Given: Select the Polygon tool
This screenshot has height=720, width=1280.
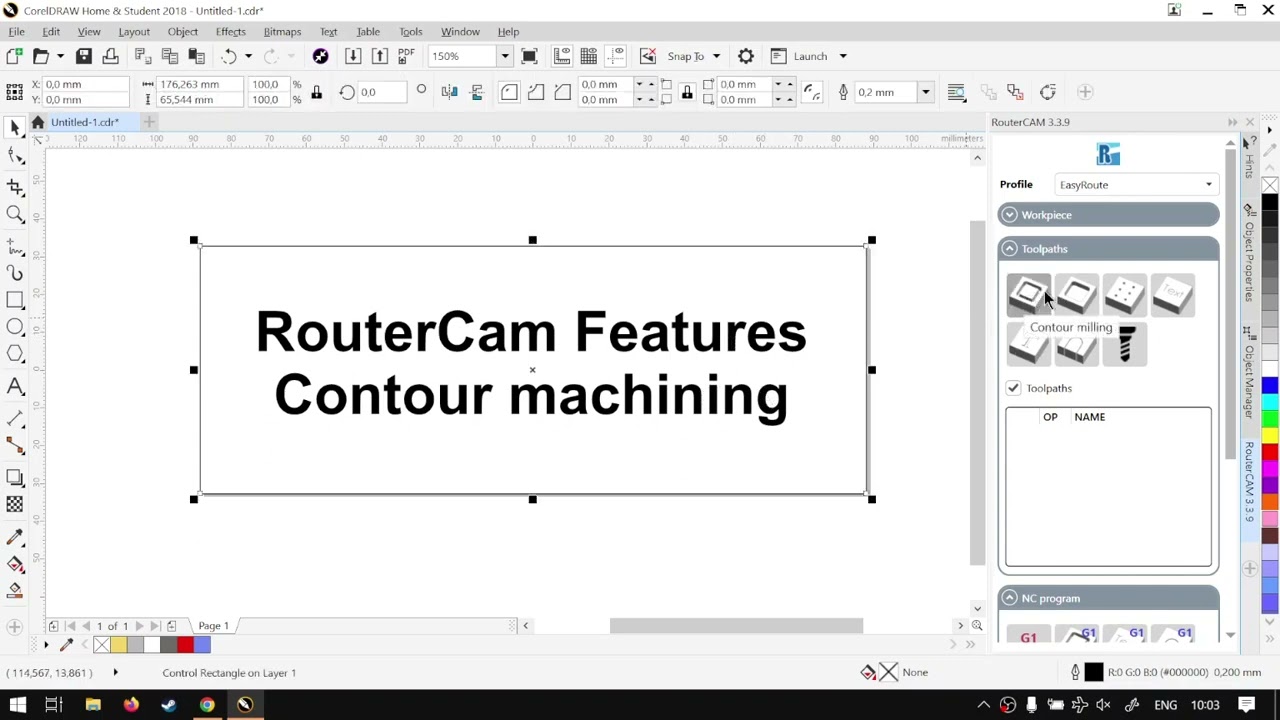Looking at the screenshot, I should point(15,354).
